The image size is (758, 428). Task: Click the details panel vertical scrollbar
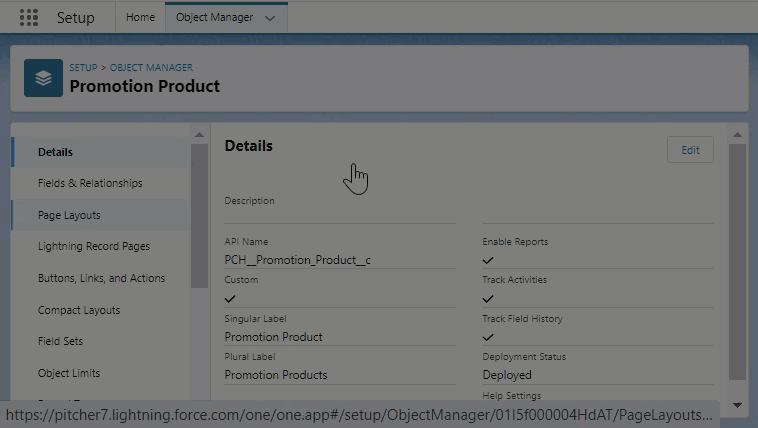[x=737, y=260]
